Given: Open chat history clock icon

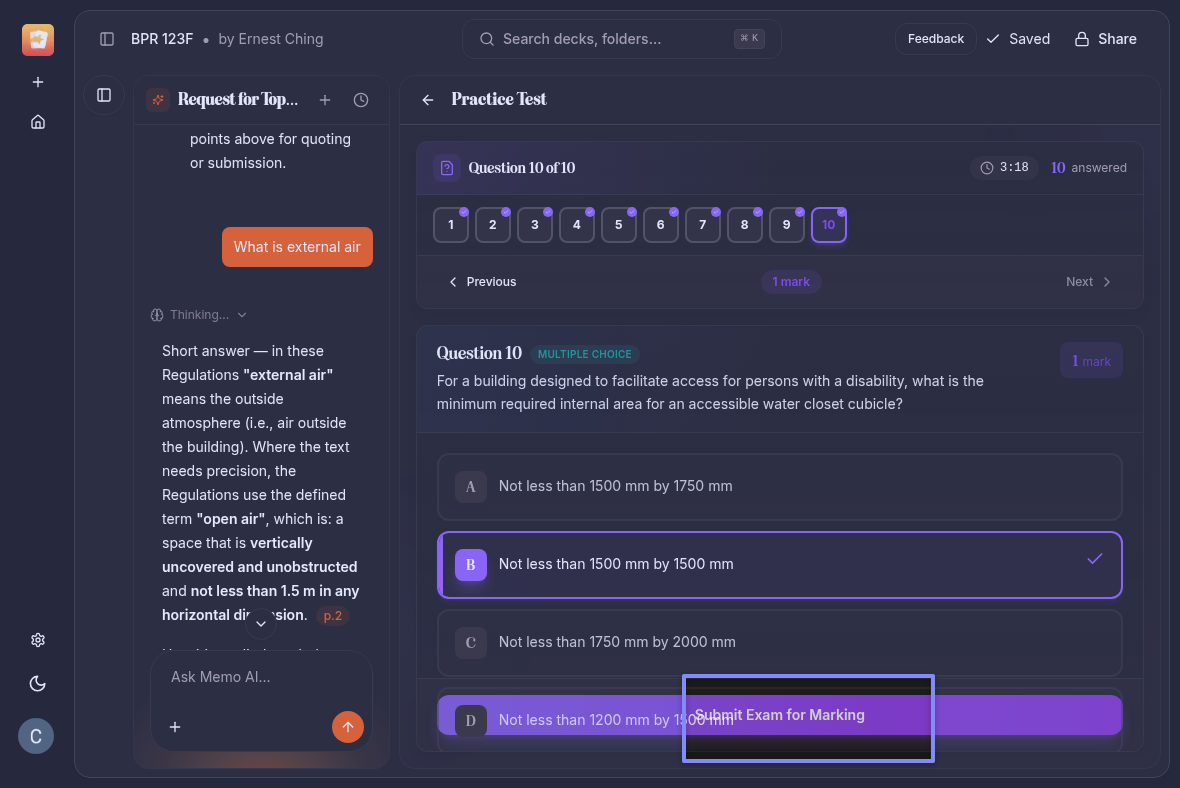Looking at the screenshot, I should tap(361, 100).
